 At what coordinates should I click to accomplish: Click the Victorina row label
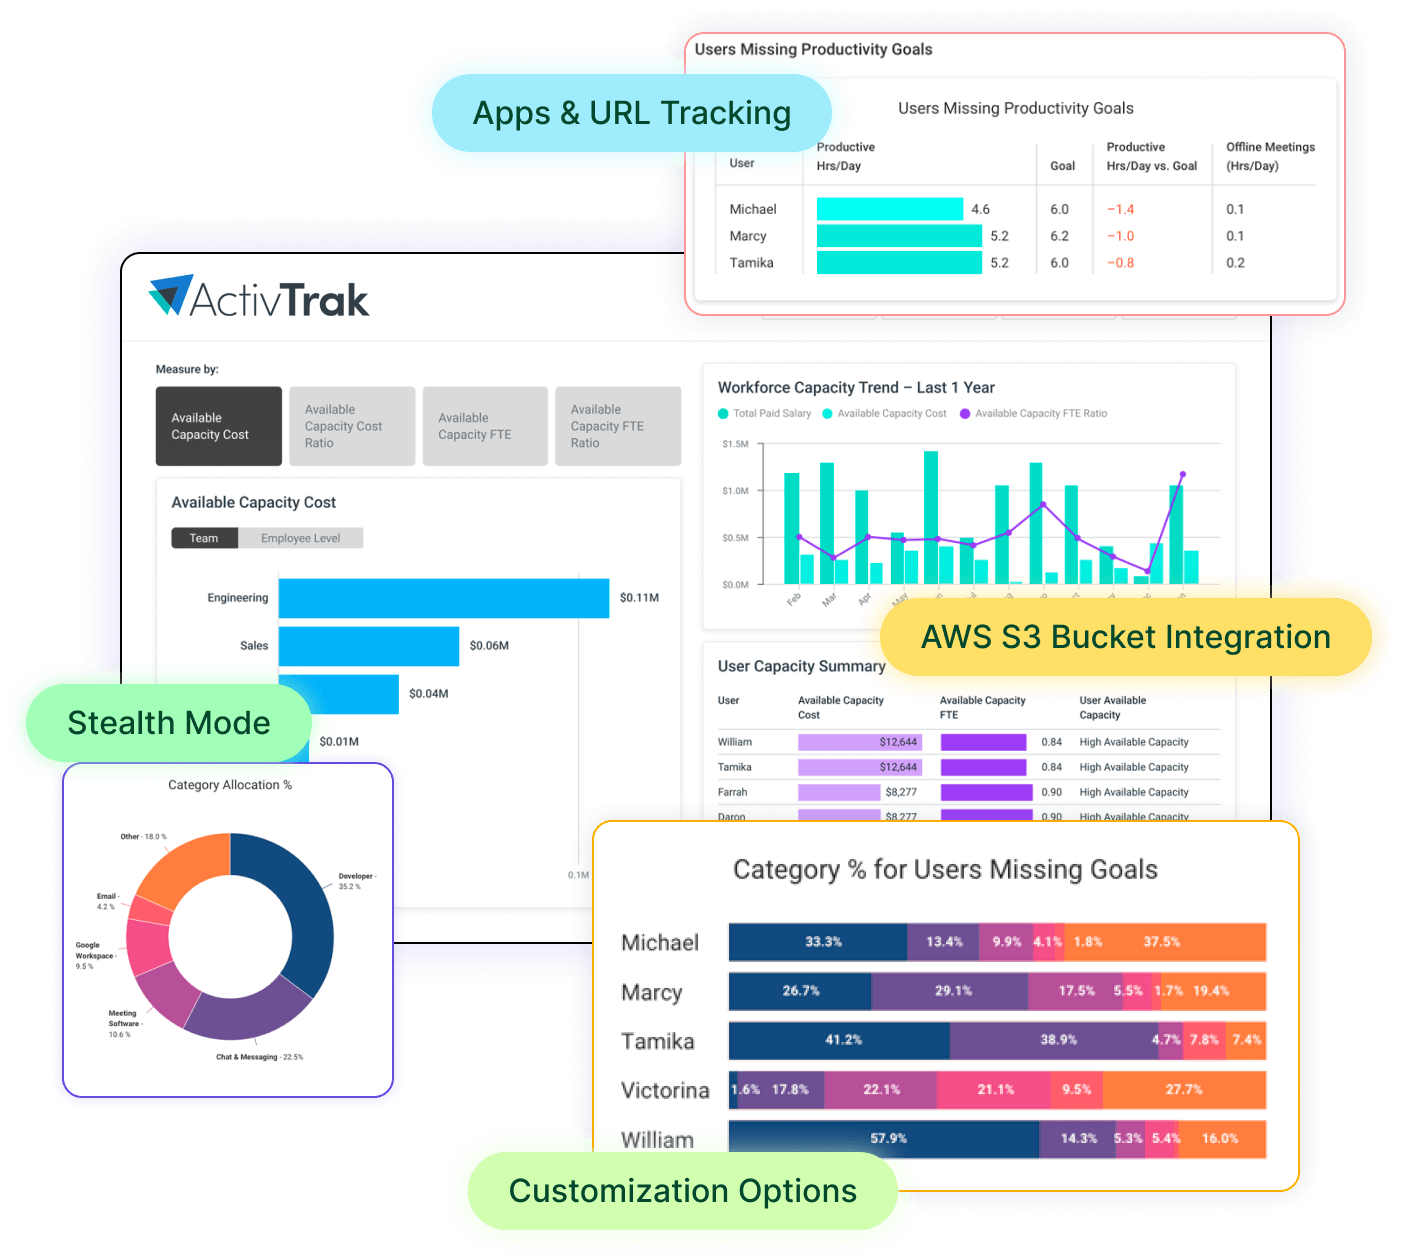(x=665, y=1090)
